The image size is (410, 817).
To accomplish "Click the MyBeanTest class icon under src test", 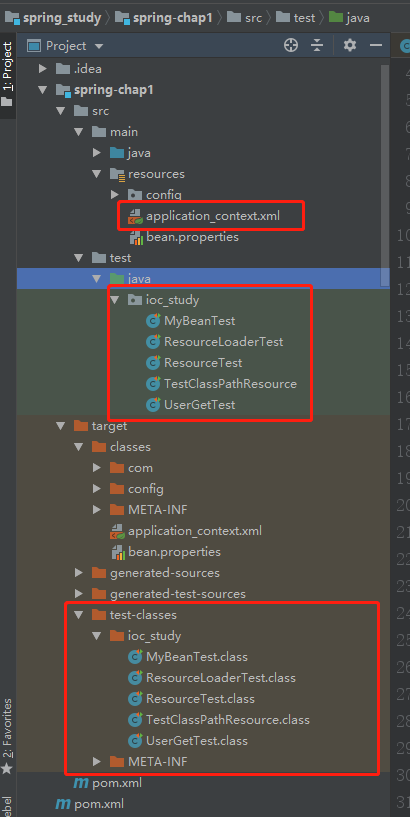I will [x=153, y=320].
